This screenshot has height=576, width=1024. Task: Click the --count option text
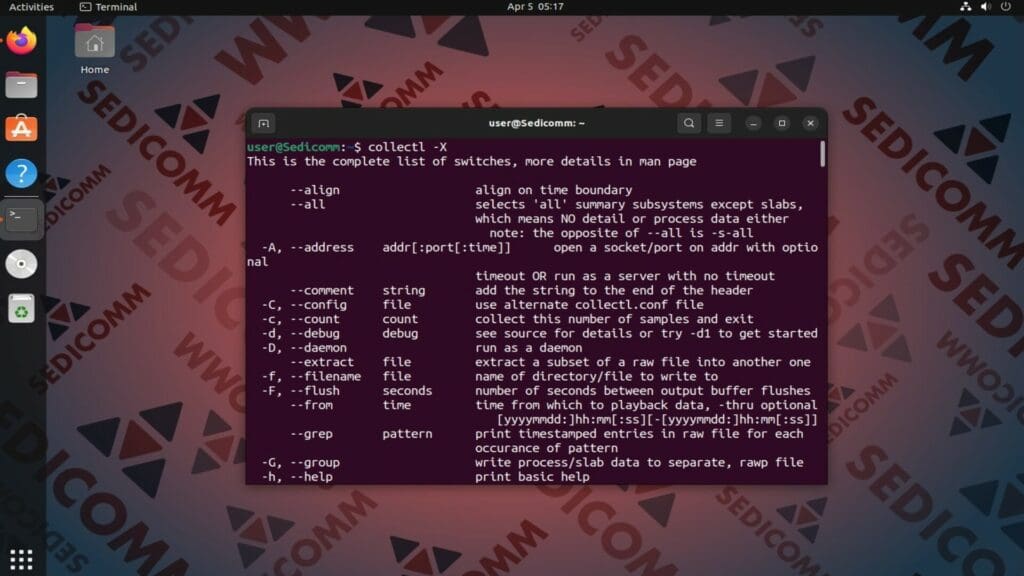[x=315, y=319]
